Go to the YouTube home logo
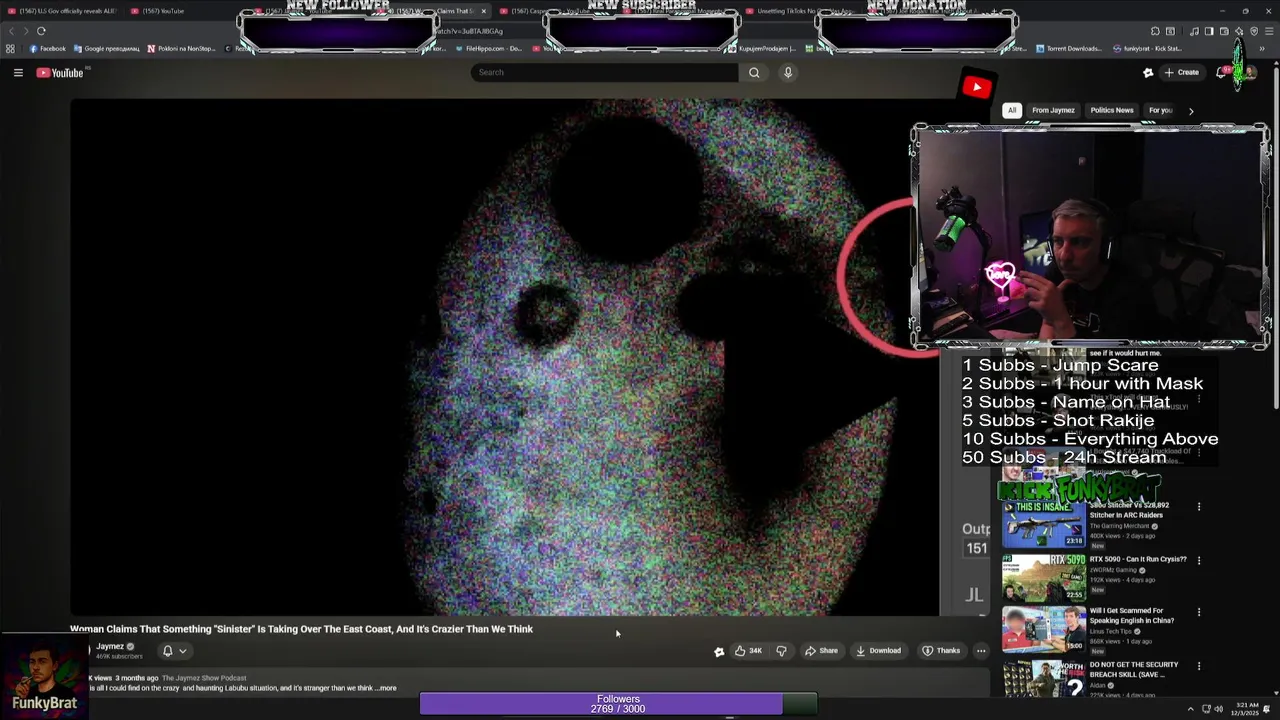This screenshot has width=1280, height=720. pyautogui.click(x=60, y=72)
